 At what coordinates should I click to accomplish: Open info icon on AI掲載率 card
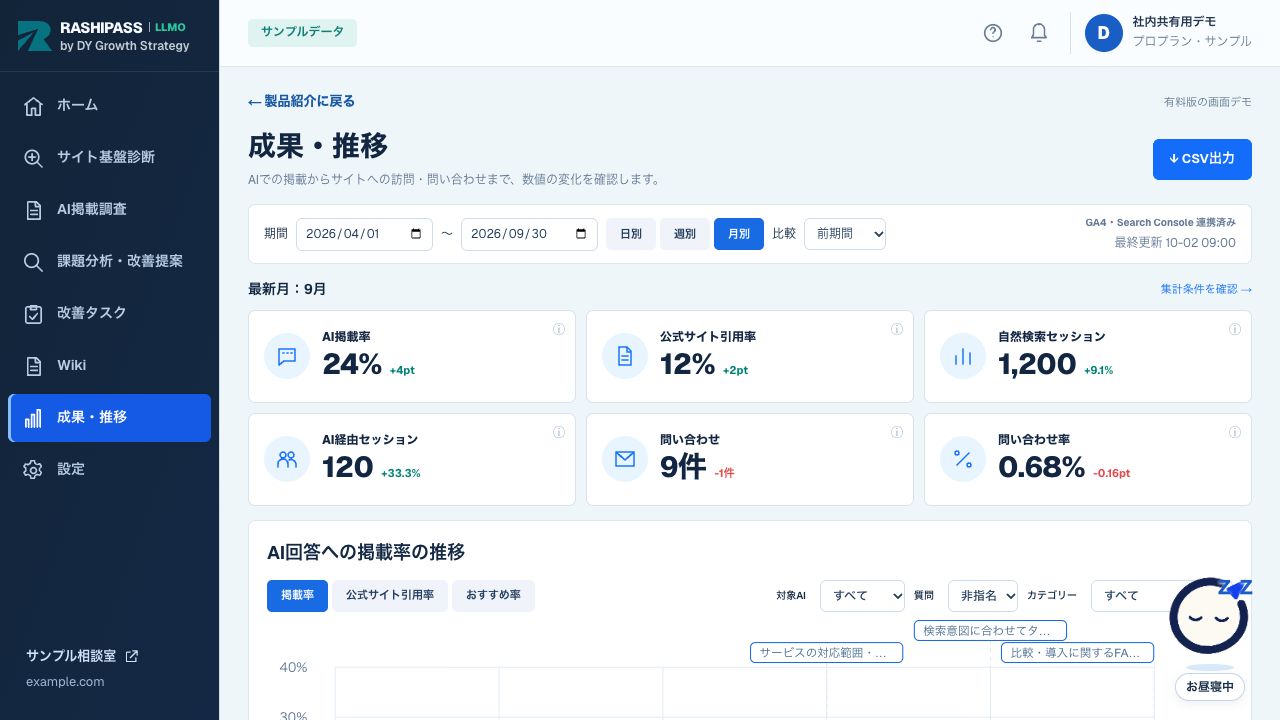tap(559, 329)
